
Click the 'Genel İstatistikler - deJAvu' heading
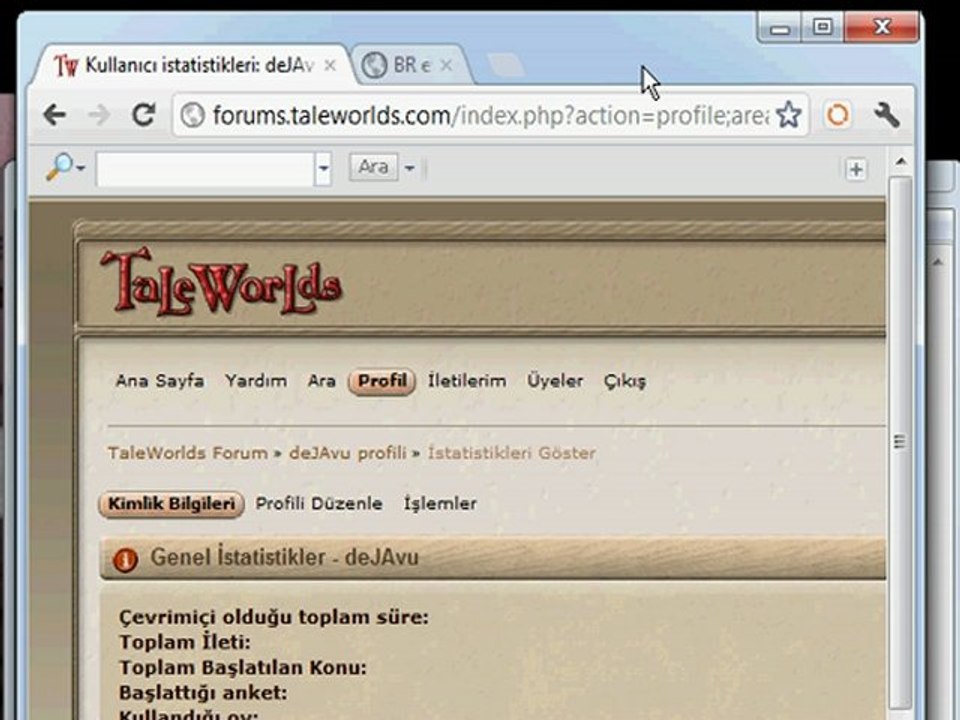point(285,557)
